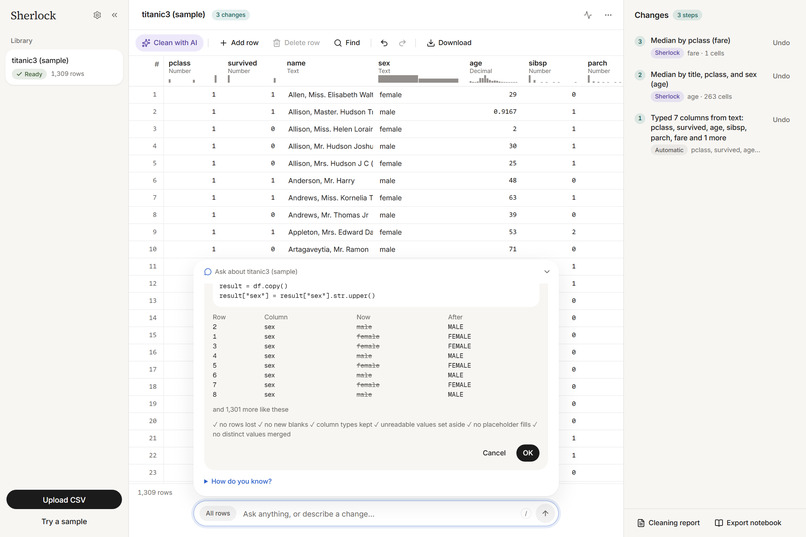The image size is (806, 537).
Task: Click the Sherlock tag on age step
Action: 667,97
